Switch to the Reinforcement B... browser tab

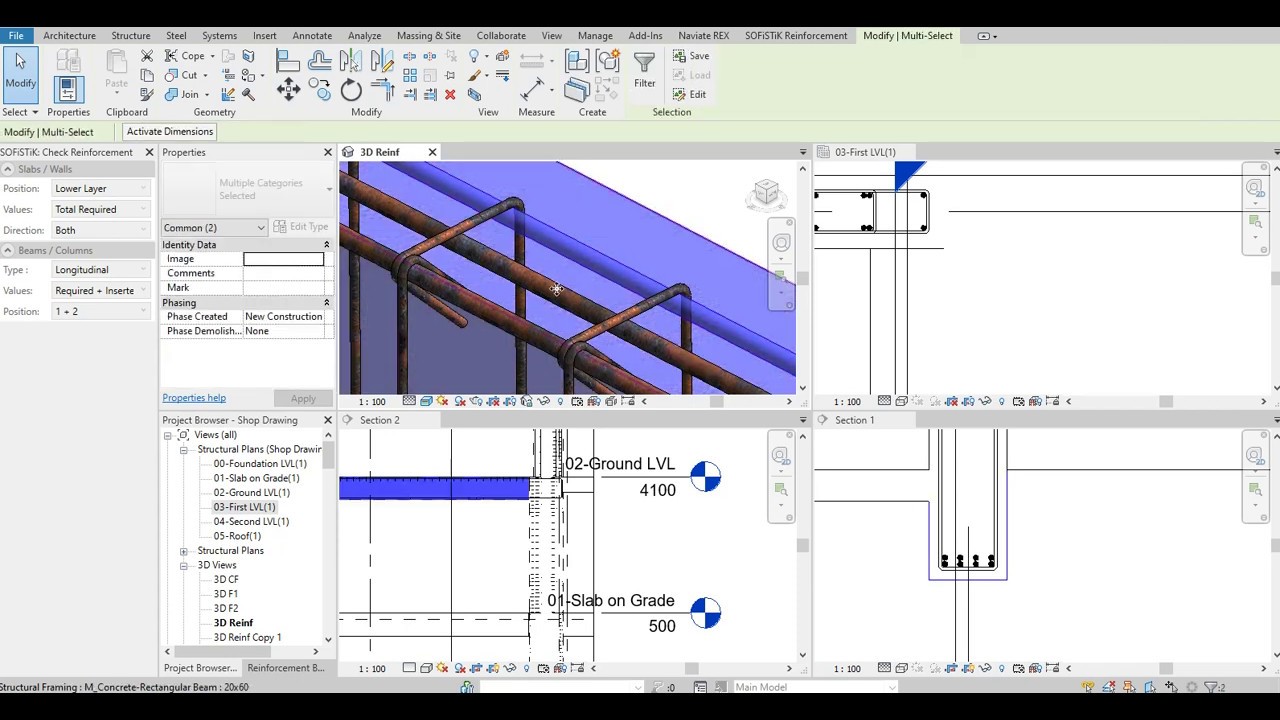pos(285,668)
